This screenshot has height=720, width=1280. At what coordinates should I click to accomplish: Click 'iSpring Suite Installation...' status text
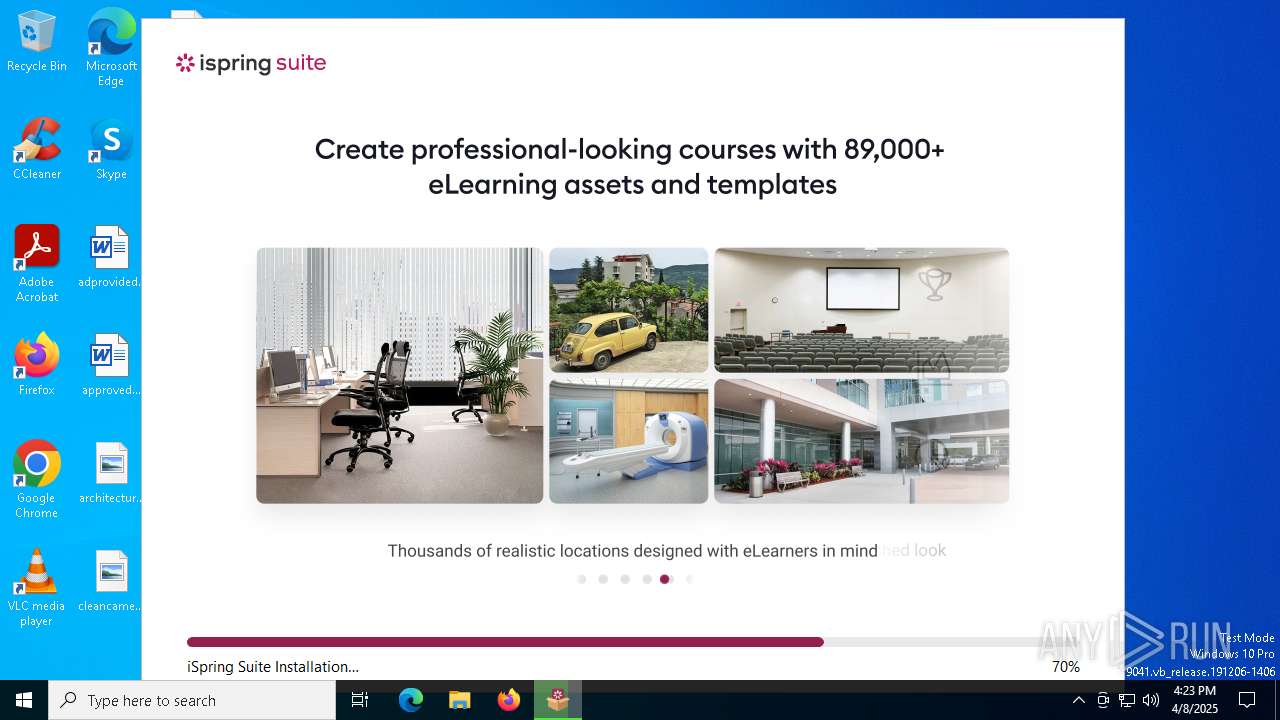tap(273, 667)
